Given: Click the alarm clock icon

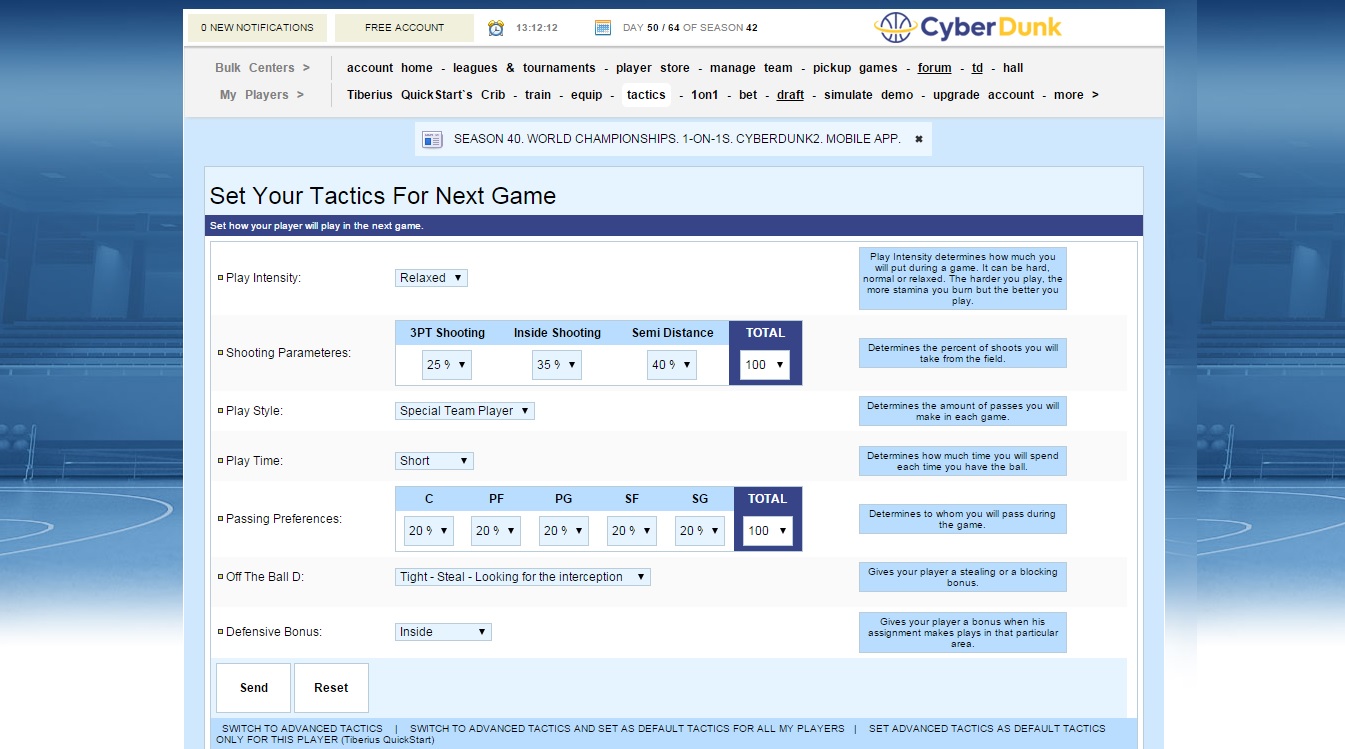Looking at the screenshot, I should coord(496,28).
